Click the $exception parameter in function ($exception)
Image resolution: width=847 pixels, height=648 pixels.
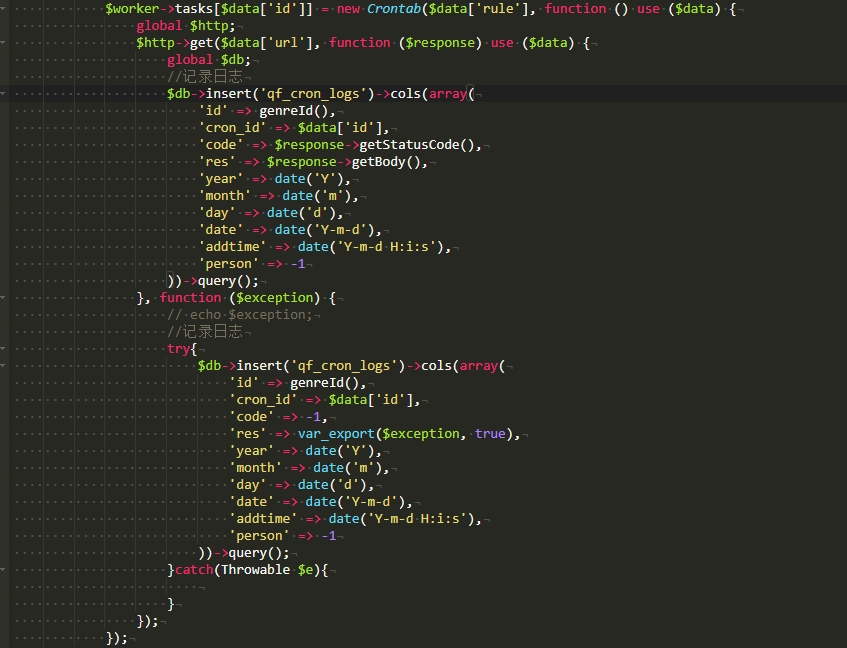click(274, 298)
